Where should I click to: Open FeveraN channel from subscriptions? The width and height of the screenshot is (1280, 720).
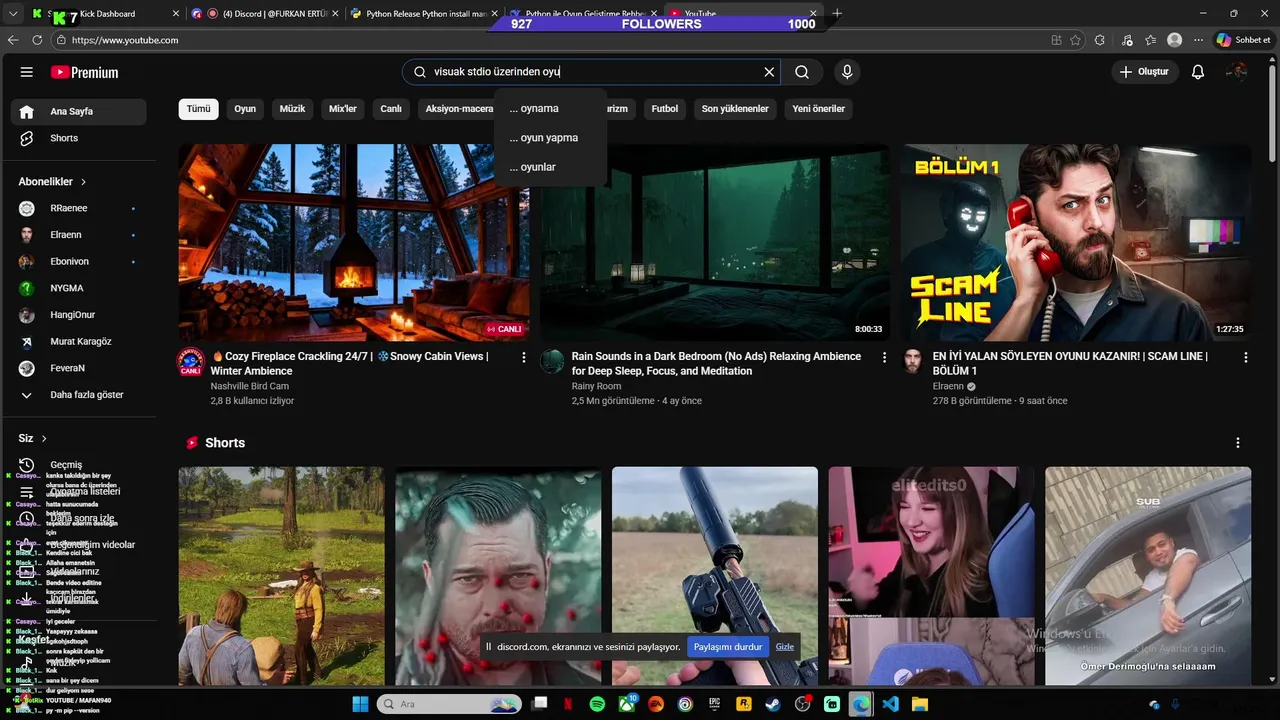[79, 368]
